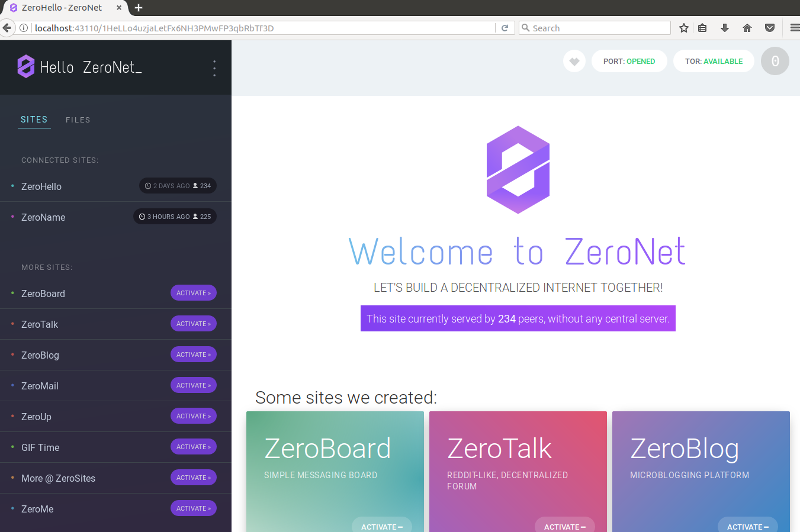Switch to the Files tab
The height and width of the screenshot is (532, 800).
[78, 120]
